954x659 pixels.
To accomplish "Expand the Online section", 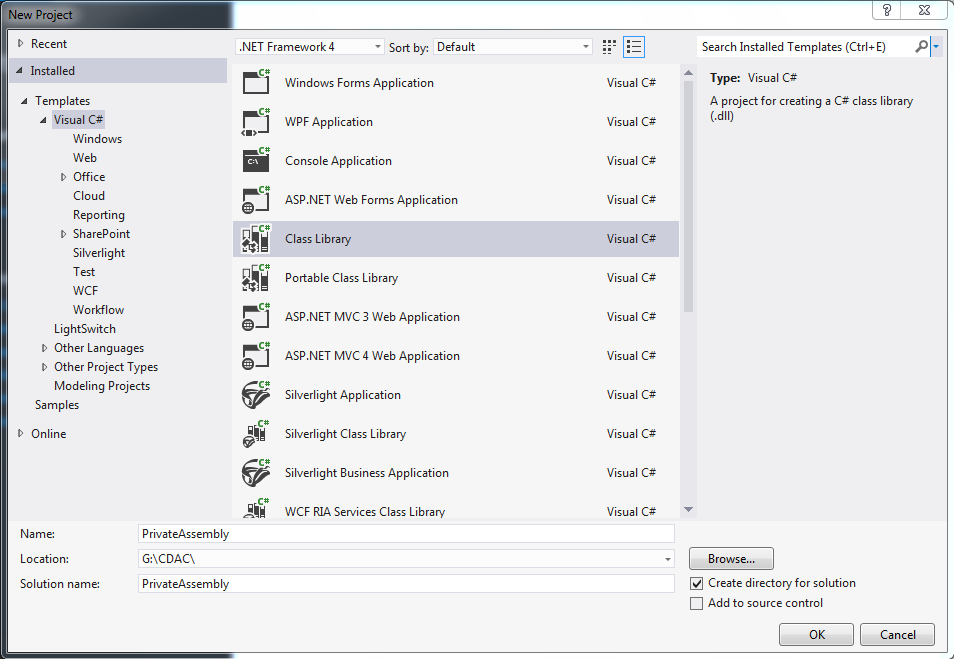I will (x=22, y=434).
